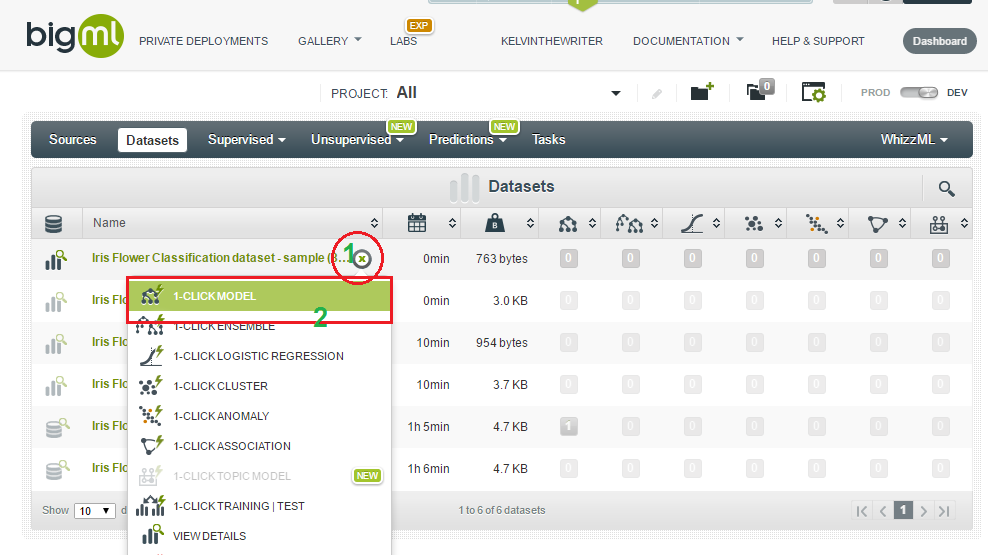This screenshot has height=555, width=988.
Task: Click the source dataset icon in the 1h 6min row
Action: 57,470
